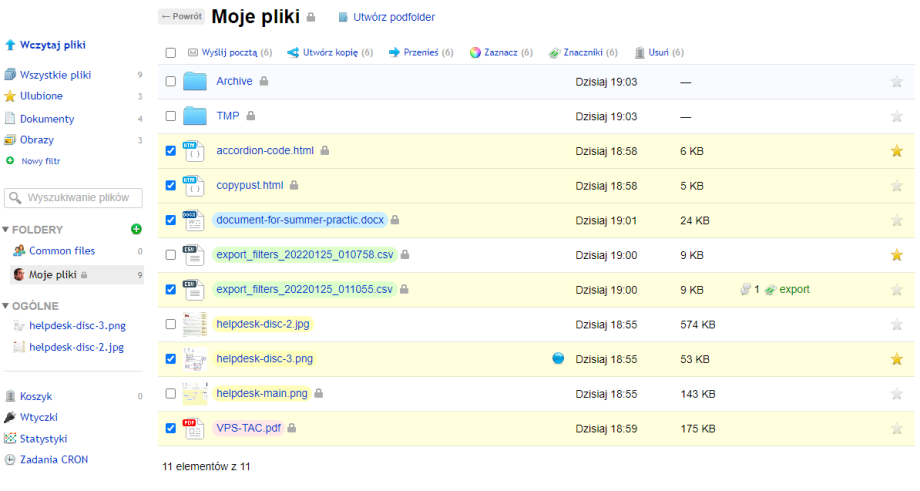Click the green add folder plus icon
The height and width of the screenshot is (491, 920).
coord(136,229)
